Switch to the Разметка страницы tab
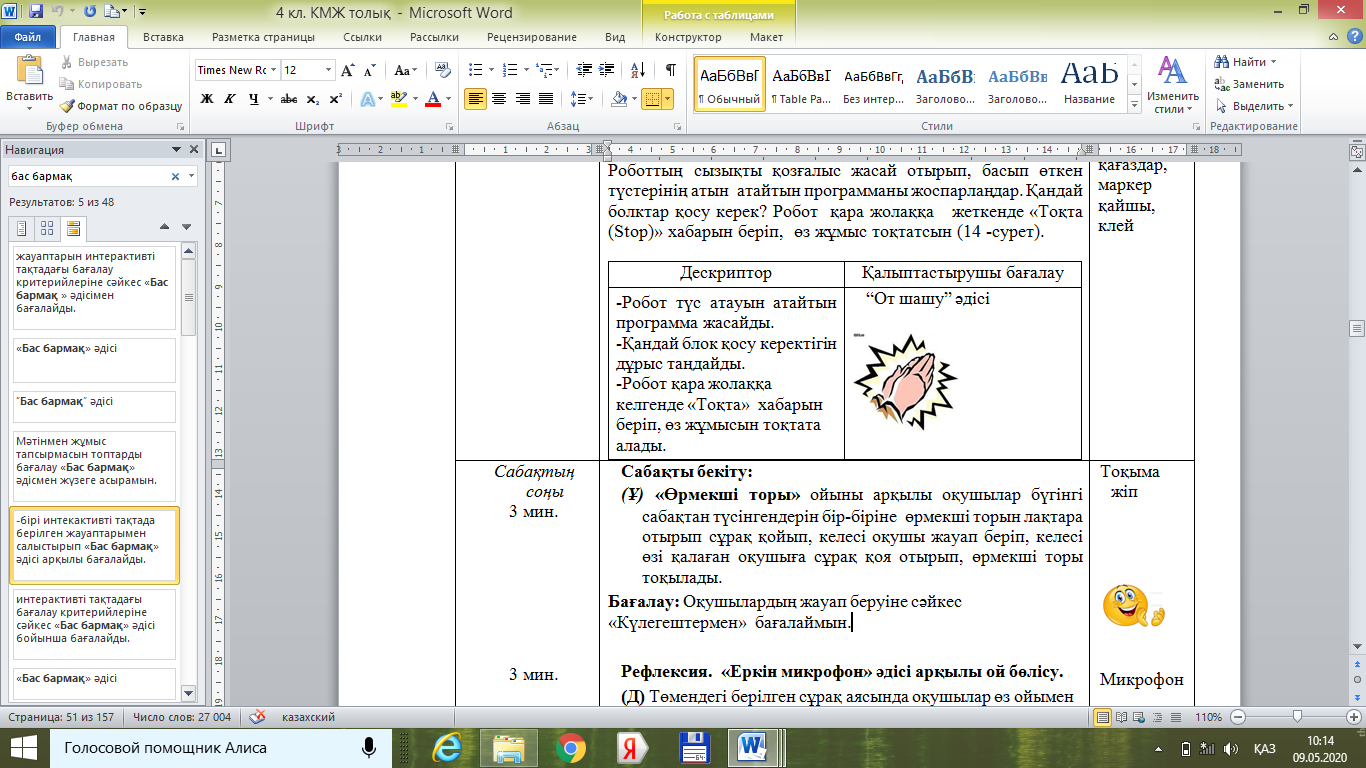1366x768 pixels. 264,37
